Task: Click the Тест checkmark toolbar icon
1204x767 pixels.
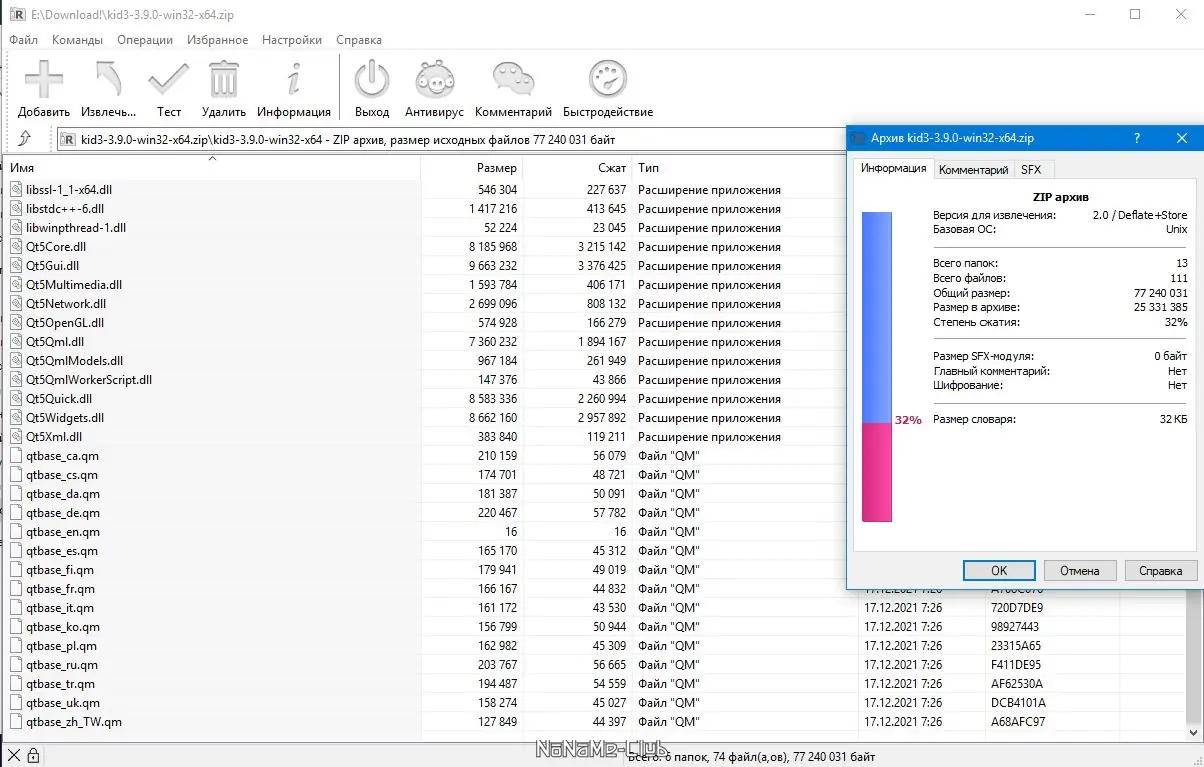Action: click(168, 79)
